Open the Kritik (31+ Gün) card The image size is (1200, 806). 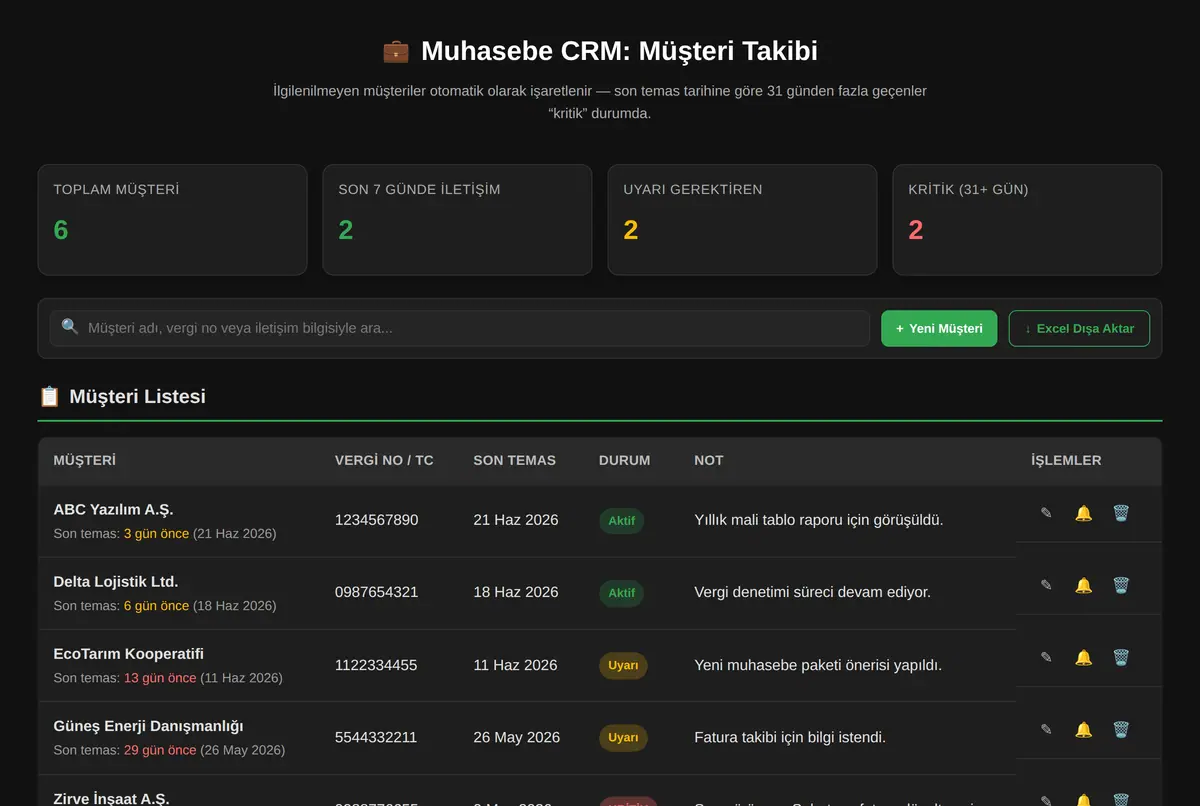1027,220
